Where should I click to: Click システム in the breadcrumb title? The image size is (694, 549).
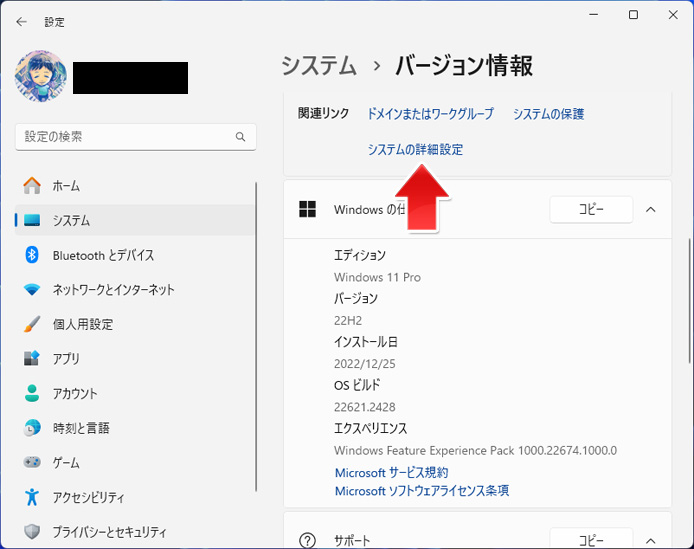coord(319,66)
